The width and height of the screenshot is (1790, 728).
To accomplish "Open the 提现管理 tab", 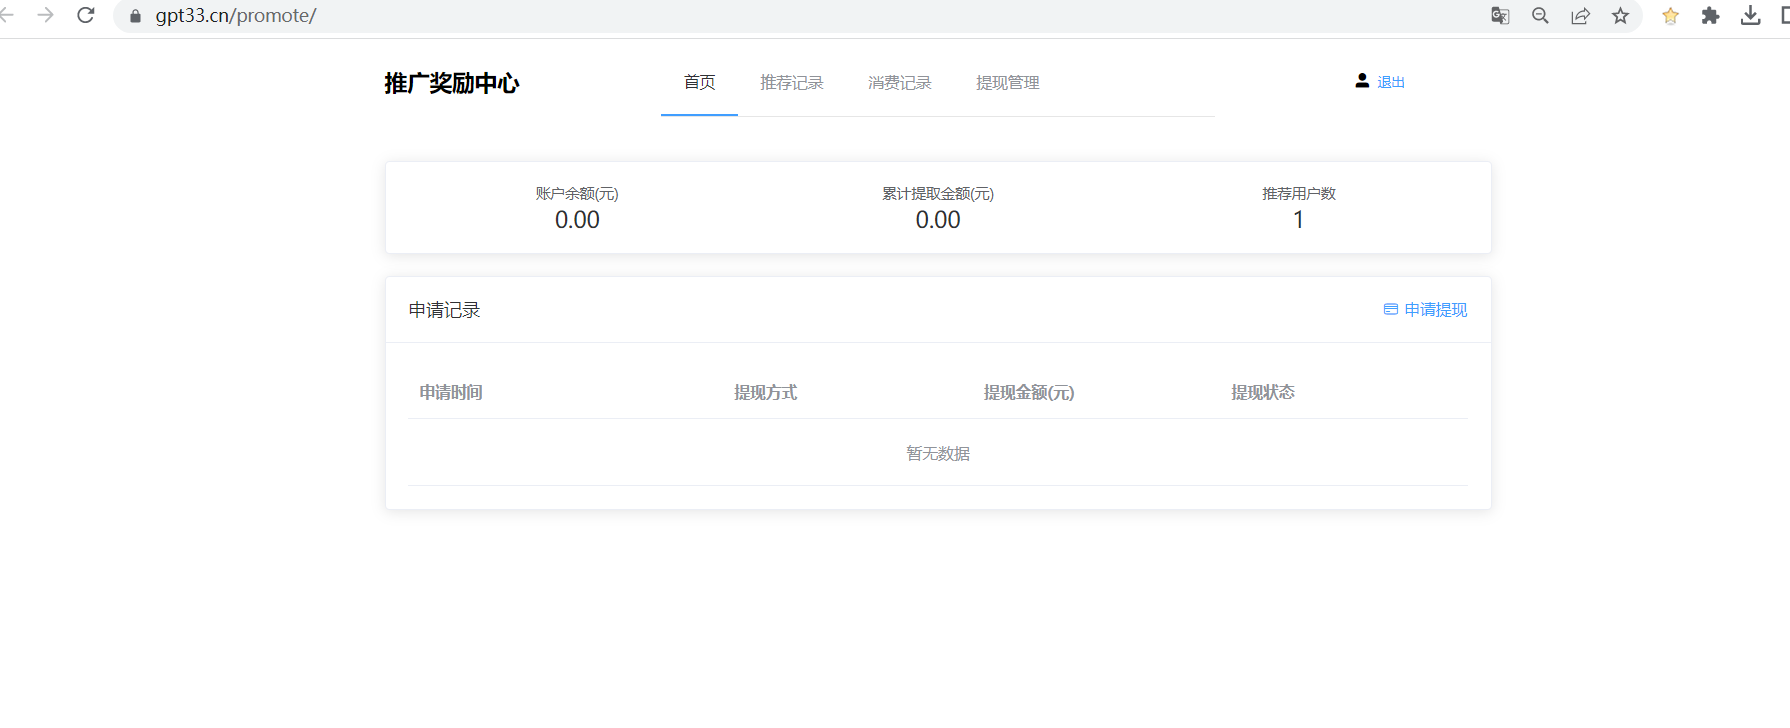I will [1008, 83].
